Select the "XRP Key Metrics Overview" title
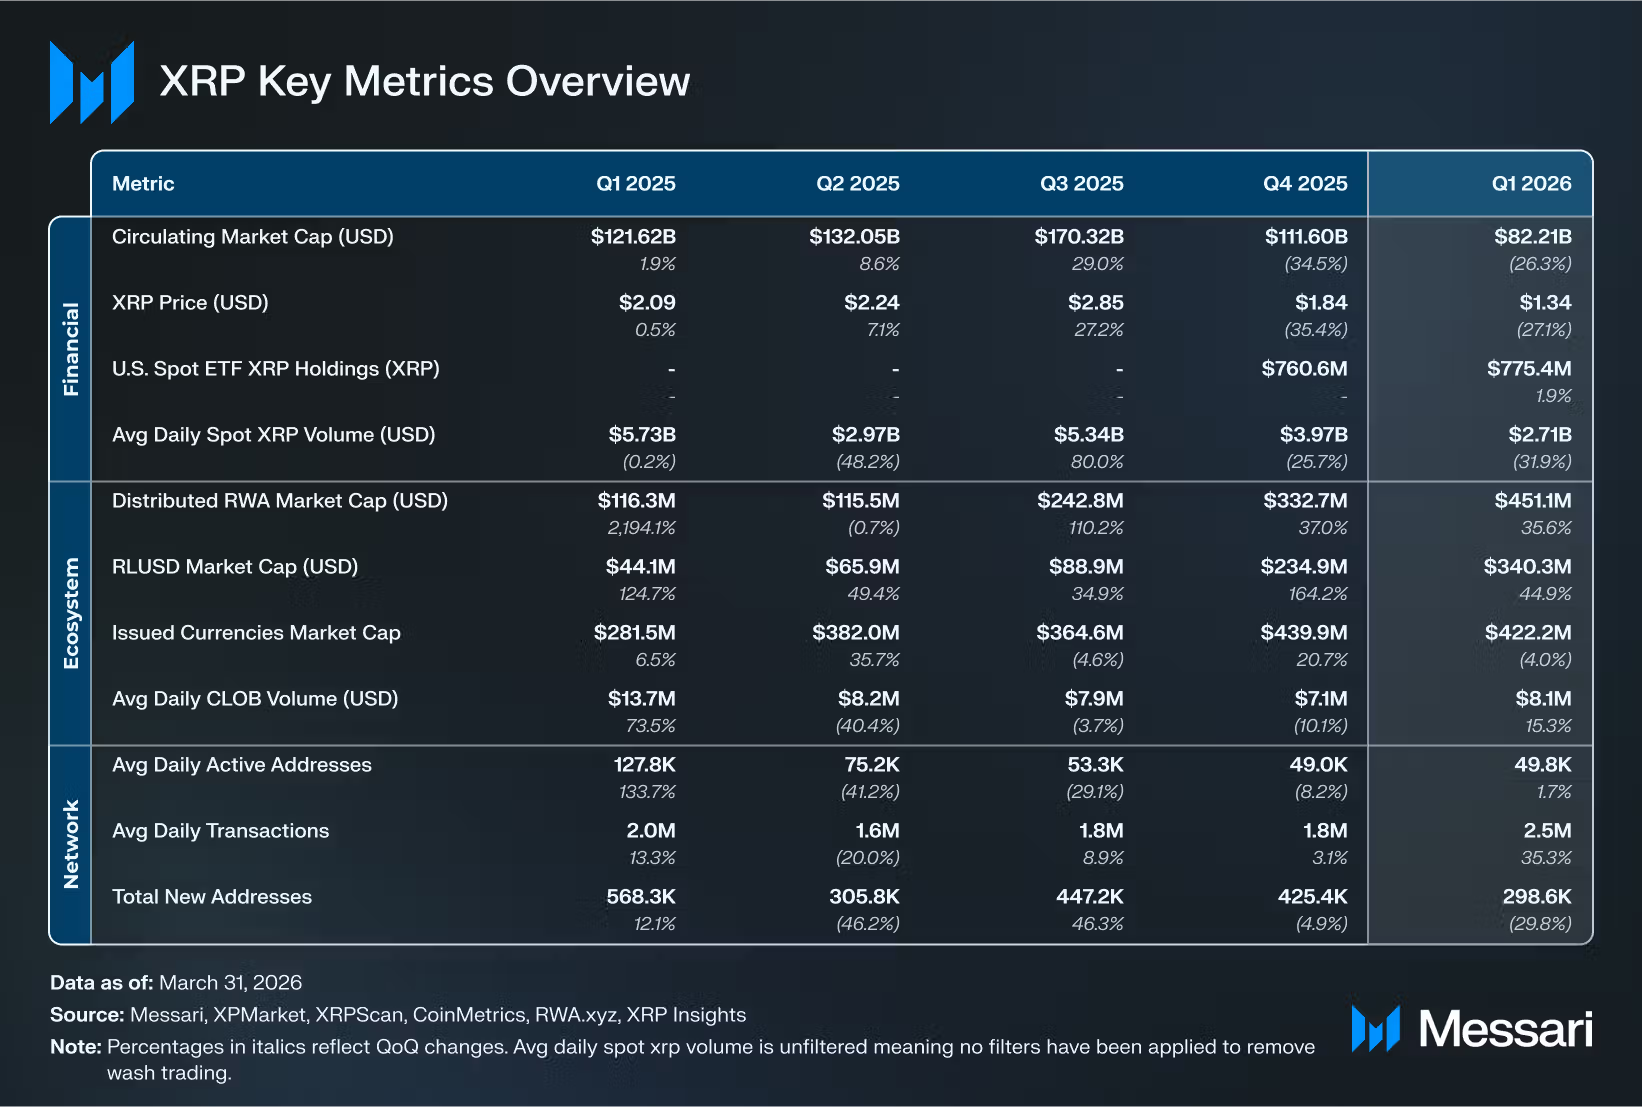1642x1107 pixels. click(425, 82)
